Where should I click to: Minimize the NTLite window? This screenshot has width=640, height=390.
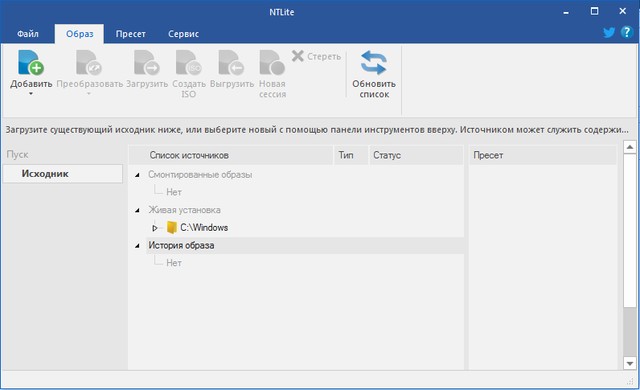566,12
